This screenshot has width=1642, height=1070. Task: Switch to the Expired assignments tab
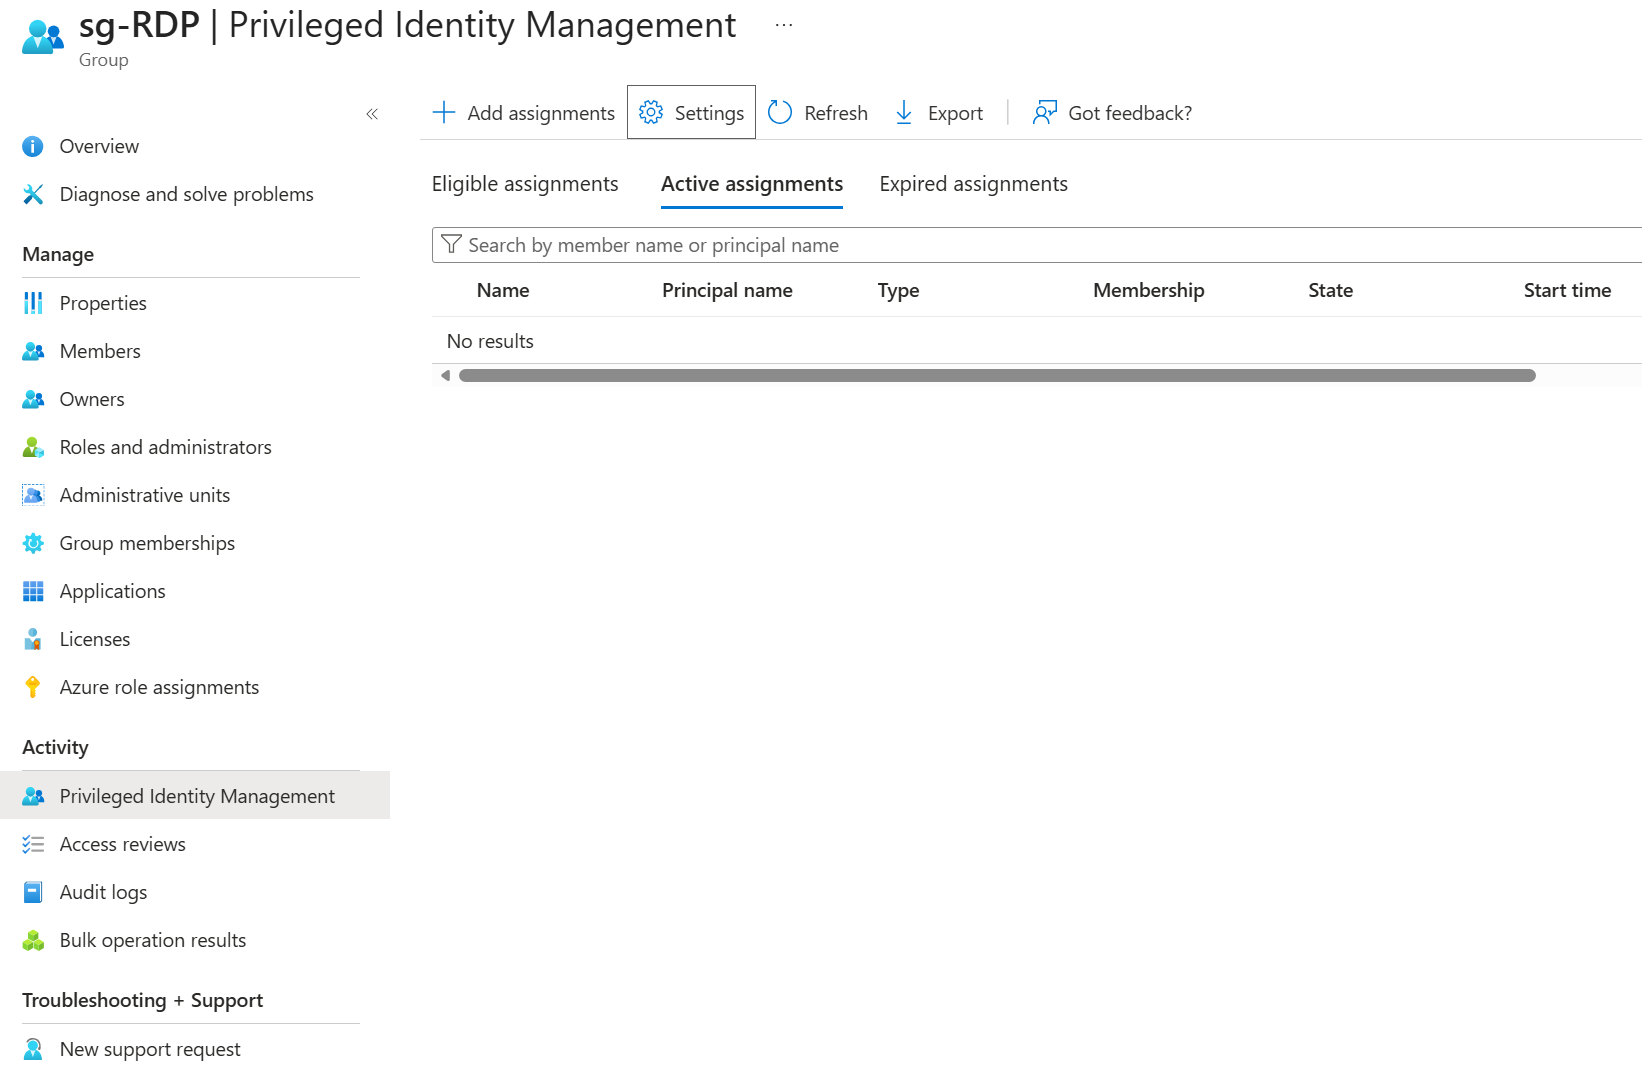(974, 184)
